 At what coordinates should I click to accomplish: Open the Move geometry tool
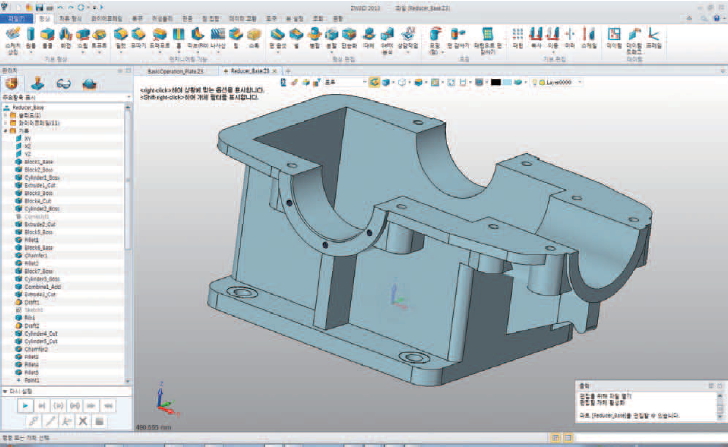point(552,37)
